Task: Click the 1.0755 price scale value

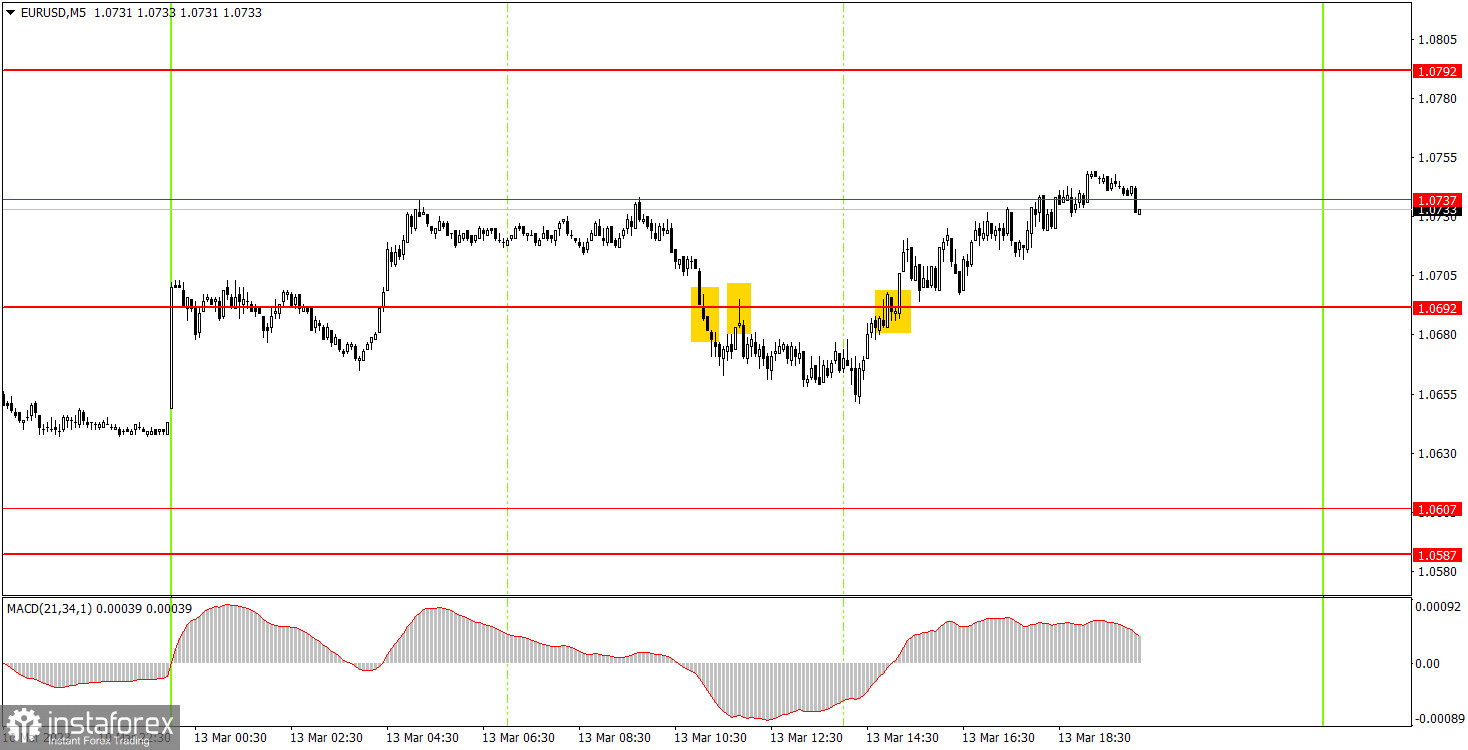Action: pyautogui.click(x=1436, y=158)
